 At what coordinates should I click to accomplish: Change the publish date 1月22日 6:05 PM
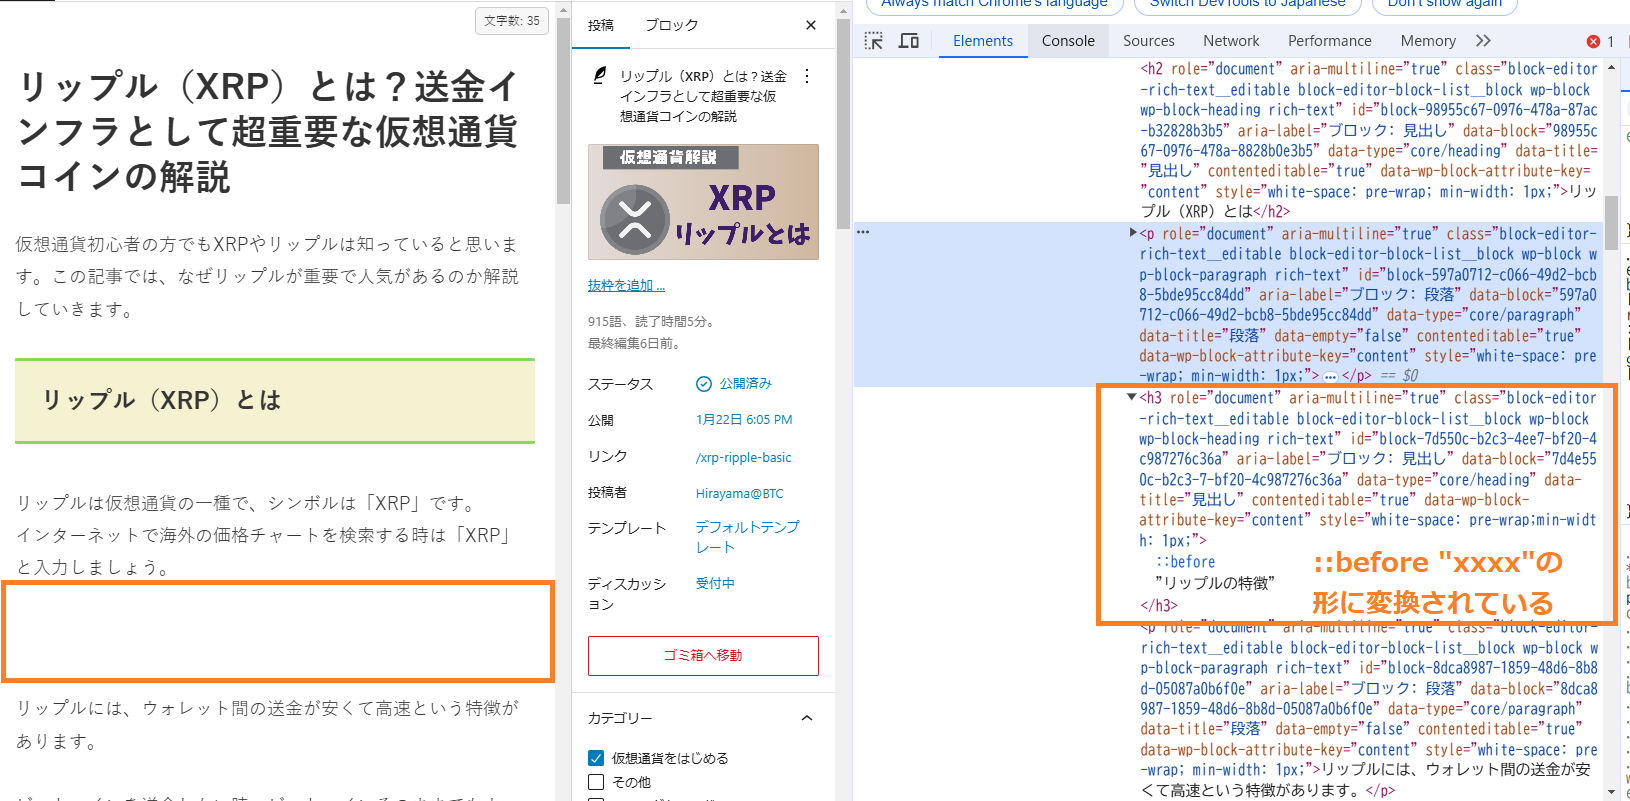click(744, 420)
